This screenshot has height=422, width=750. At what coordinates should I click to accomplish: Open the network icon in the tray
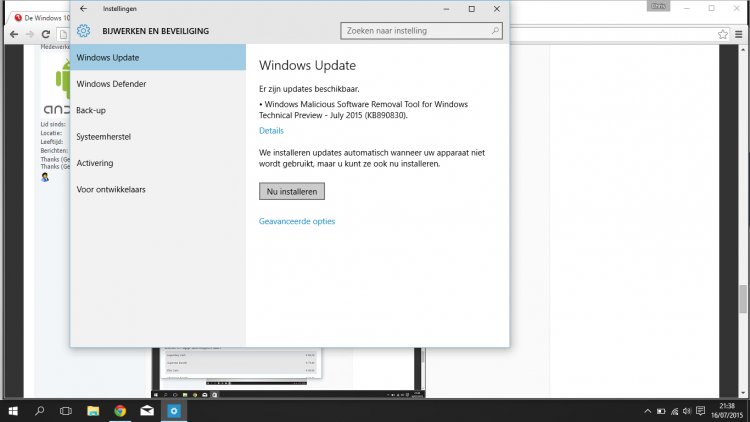coord(674,411)
